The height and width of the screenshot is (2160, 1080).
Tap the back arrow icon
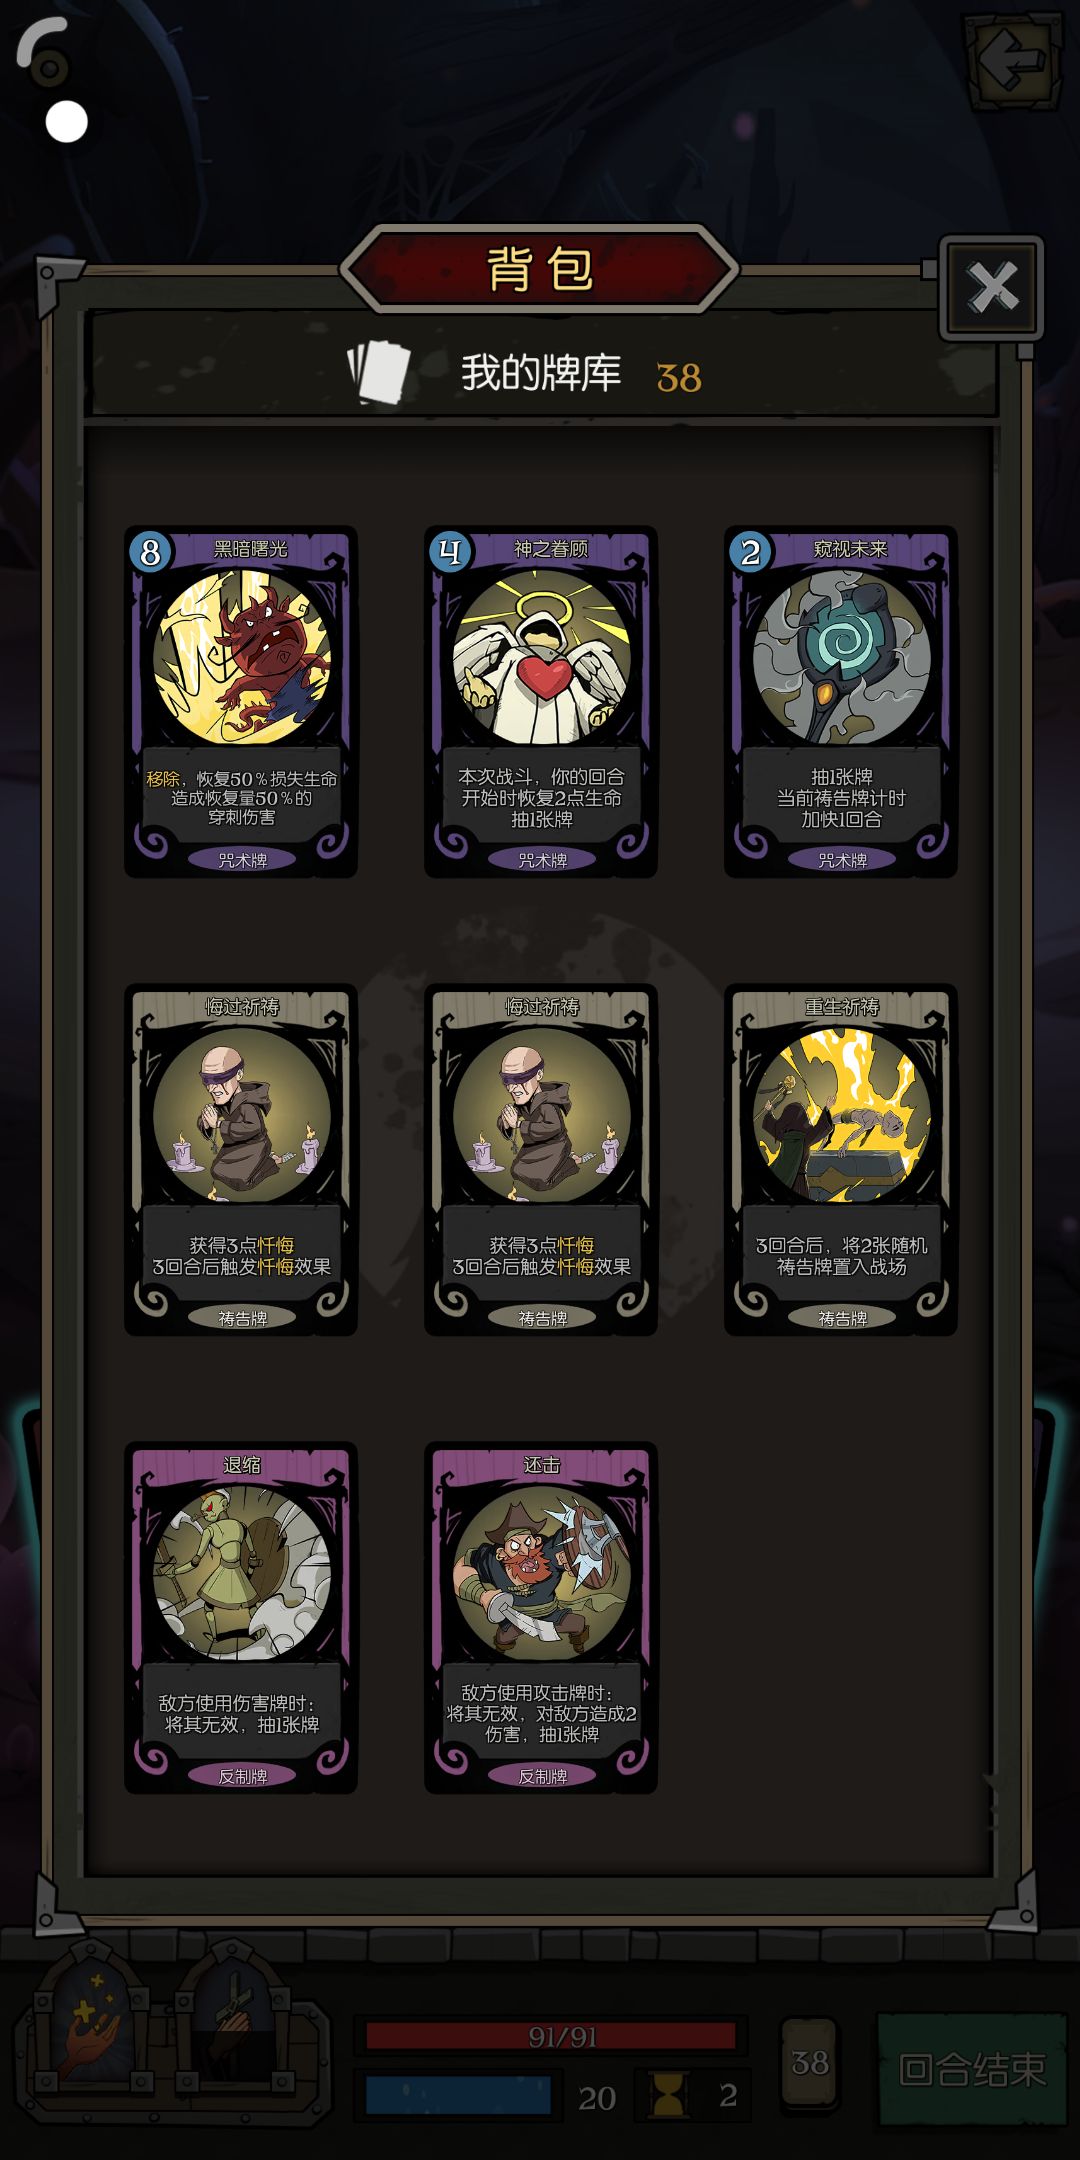point(1012,61)
